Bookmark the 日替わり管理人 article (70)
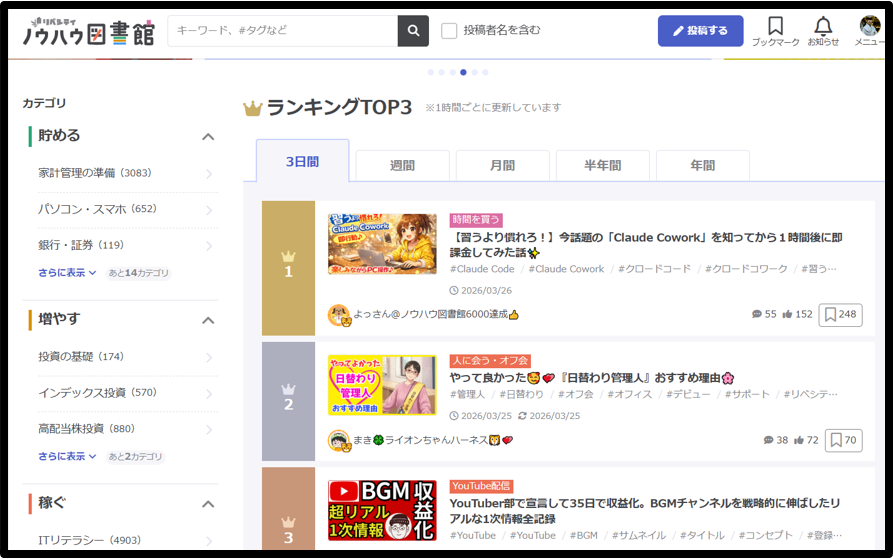The width and height of the screenshot is (893, 559). [843, 440]
